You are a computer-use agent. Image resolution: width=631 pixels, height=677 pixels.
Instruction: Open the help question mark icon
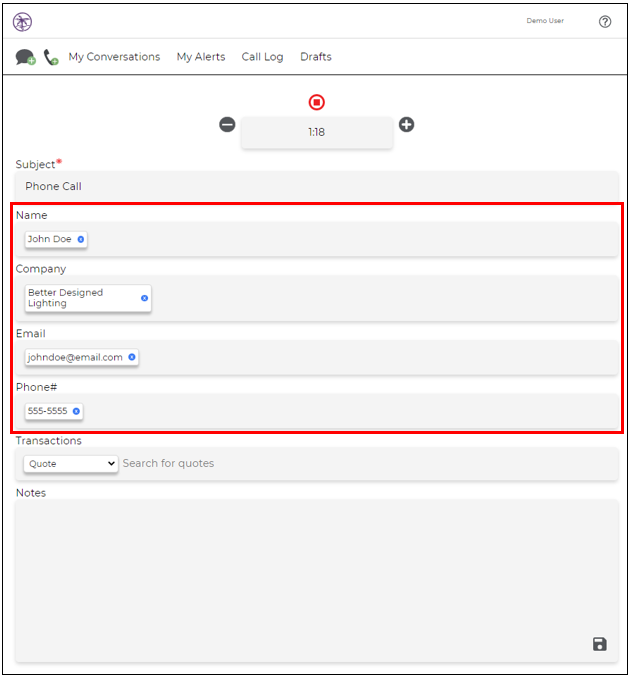(x=605, y=22)
